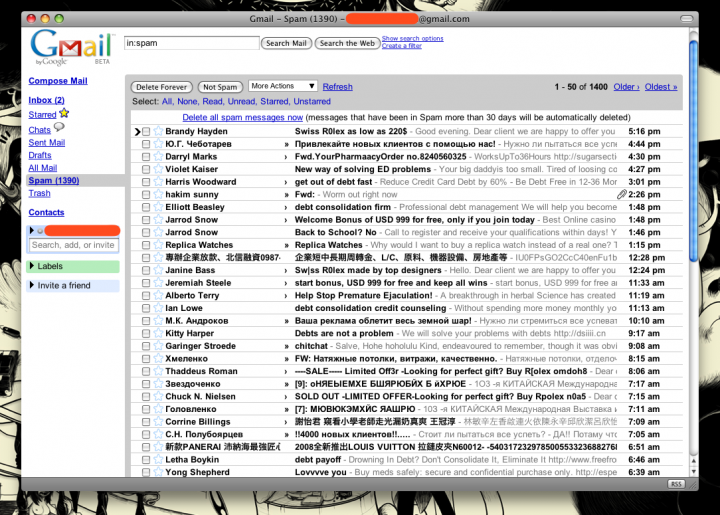The height and width of the screenshot is (515, 720).
Task: Star the Letha Boykin email
Action: [x=158, y=459]
